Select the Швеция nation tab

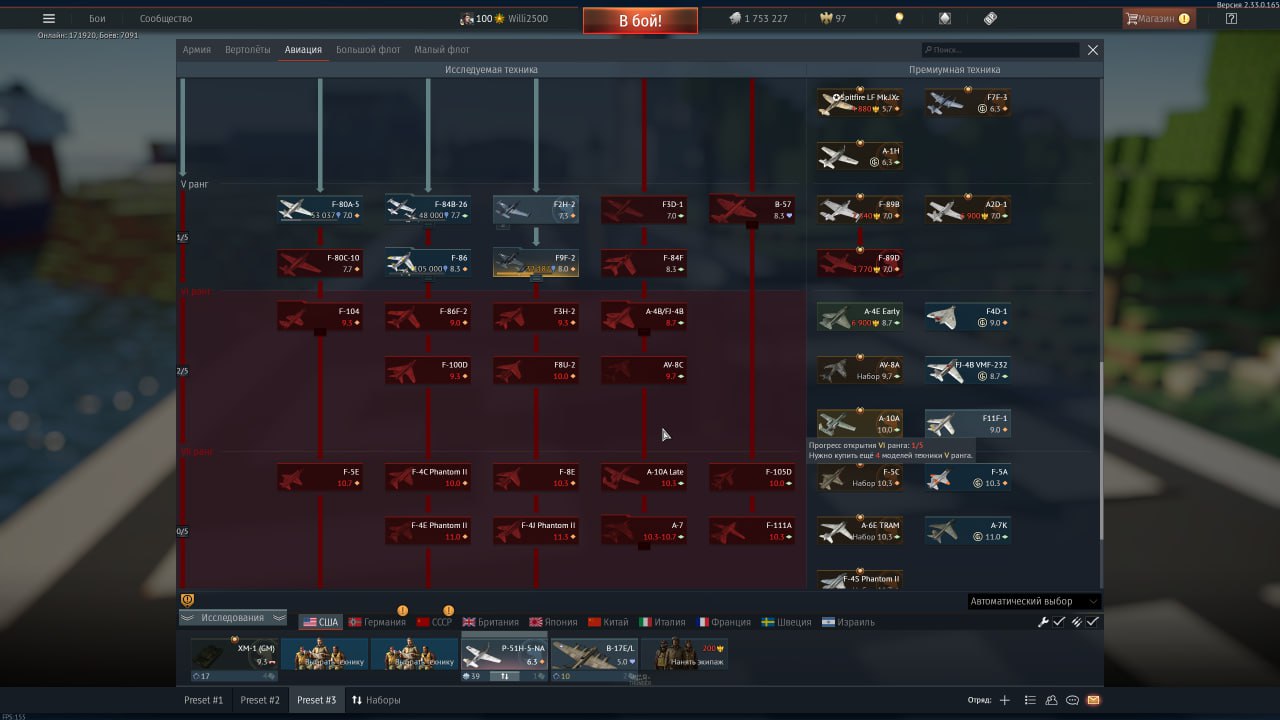point(787,622)
